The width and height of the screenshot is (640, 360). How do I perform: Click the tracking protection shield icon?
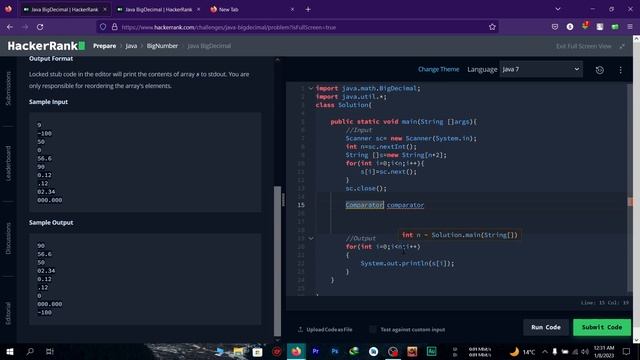[103, 27]
